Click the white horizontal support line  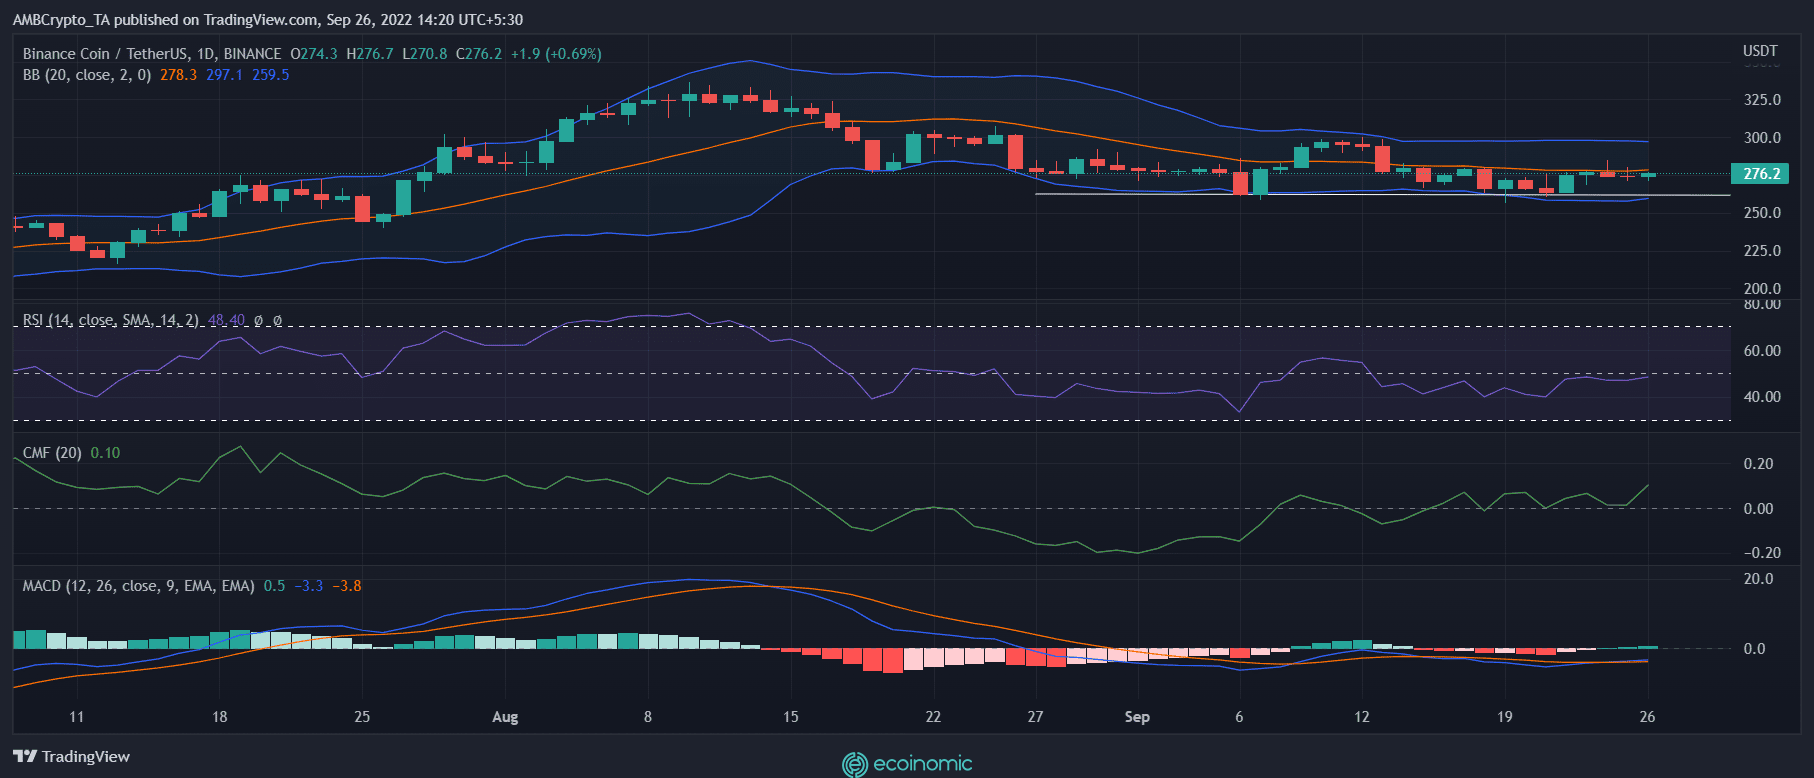click(x=1380, y=195)
